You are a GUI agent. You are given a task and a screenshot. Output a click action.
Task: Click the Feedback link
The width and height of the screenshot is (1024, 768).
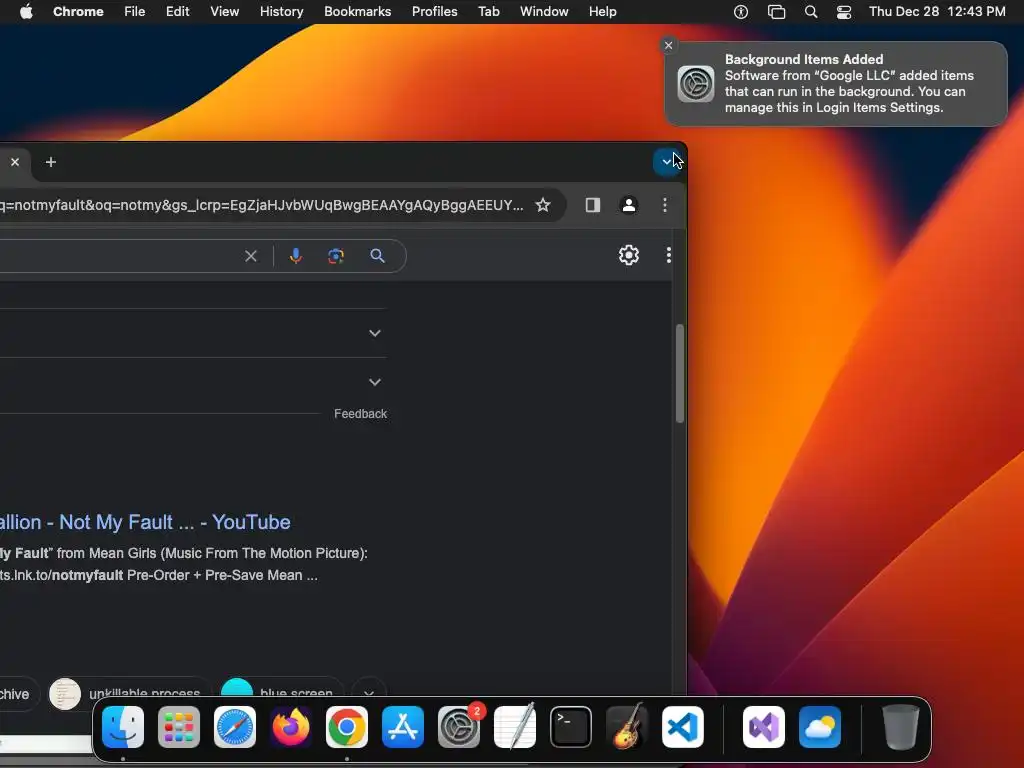coord(360,414)
